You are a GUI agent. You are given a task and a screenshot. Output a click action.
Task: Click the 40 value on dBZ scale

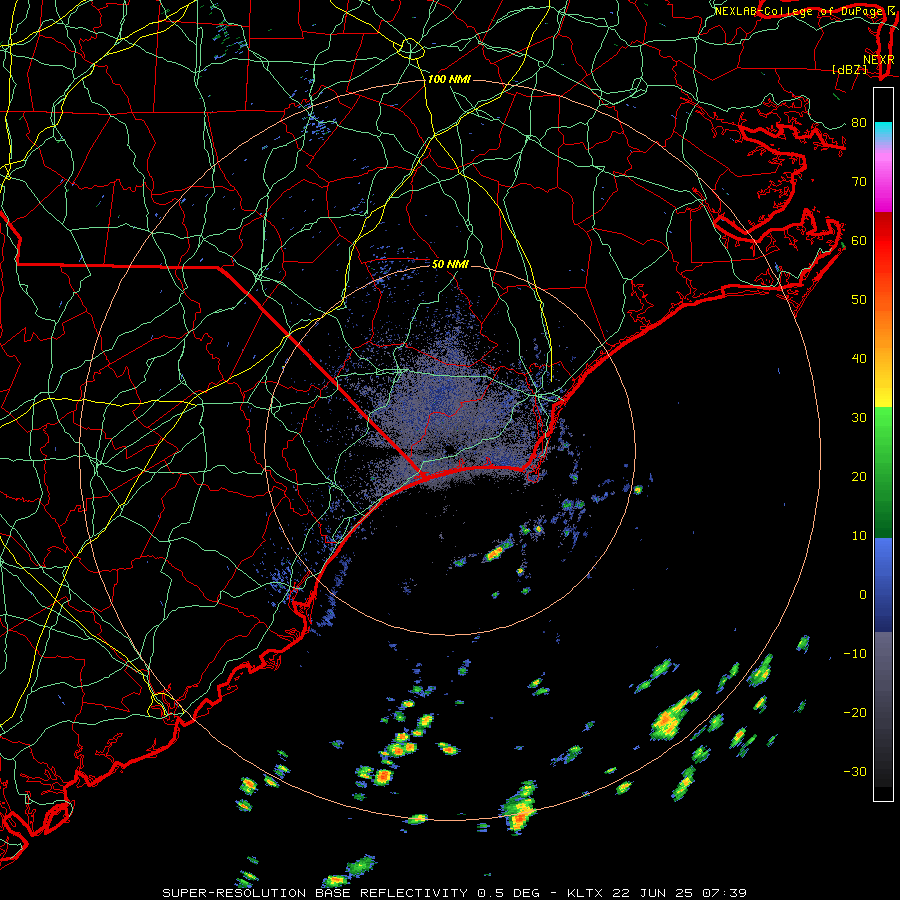(859, 359)
